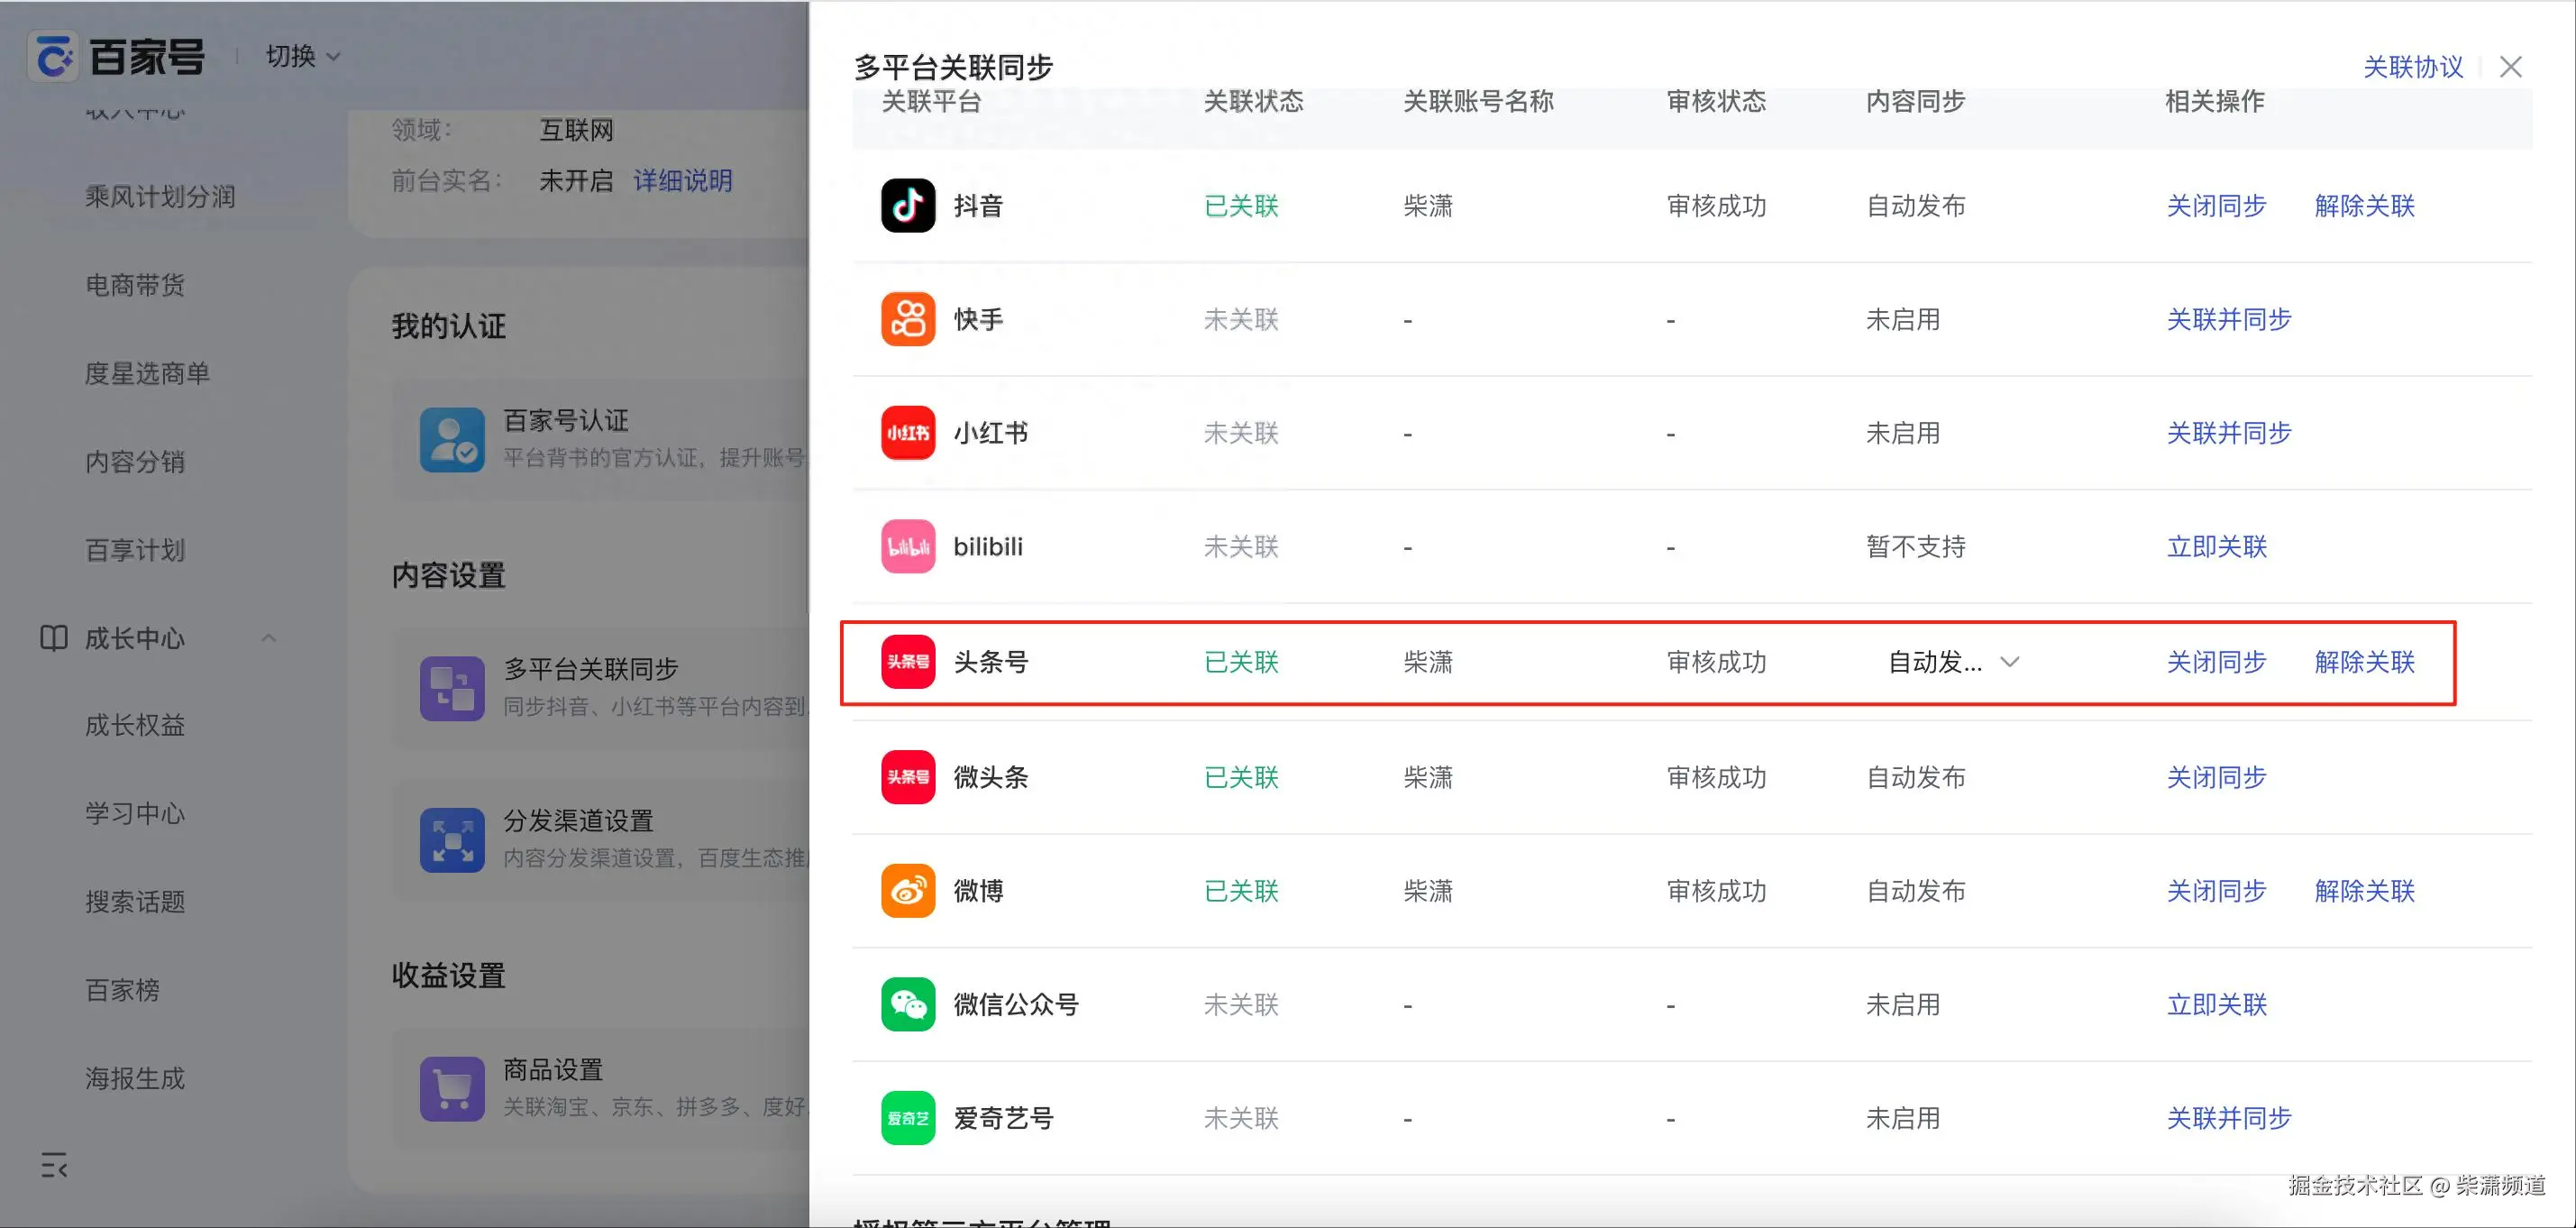Viewport: 2576px width, 1228px height.
Task: Click 关联并同步 for 快手
Action: [x=2228, y=320]
